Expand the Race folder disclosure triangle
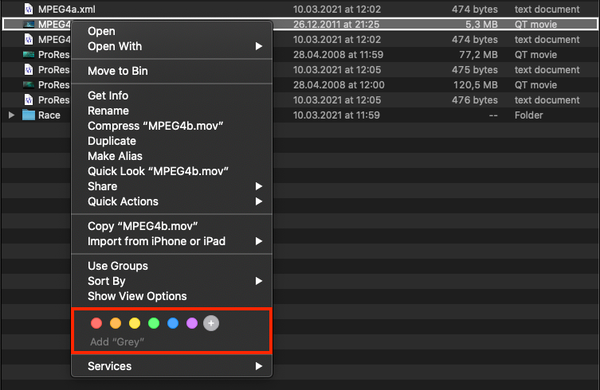Image resolution: width=600 pixels, height=390 pixels. pos(11,115)
